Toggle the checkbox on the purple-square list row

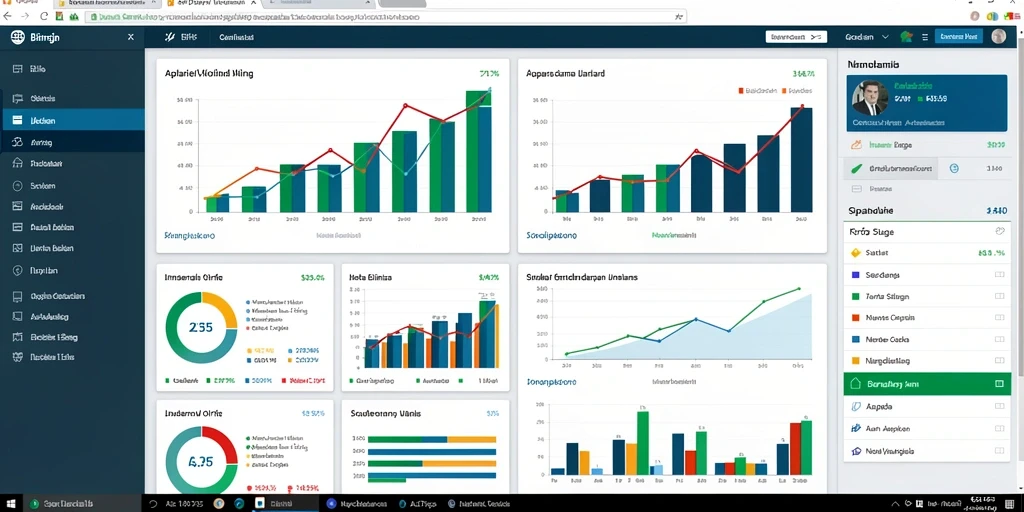[999, 275]
